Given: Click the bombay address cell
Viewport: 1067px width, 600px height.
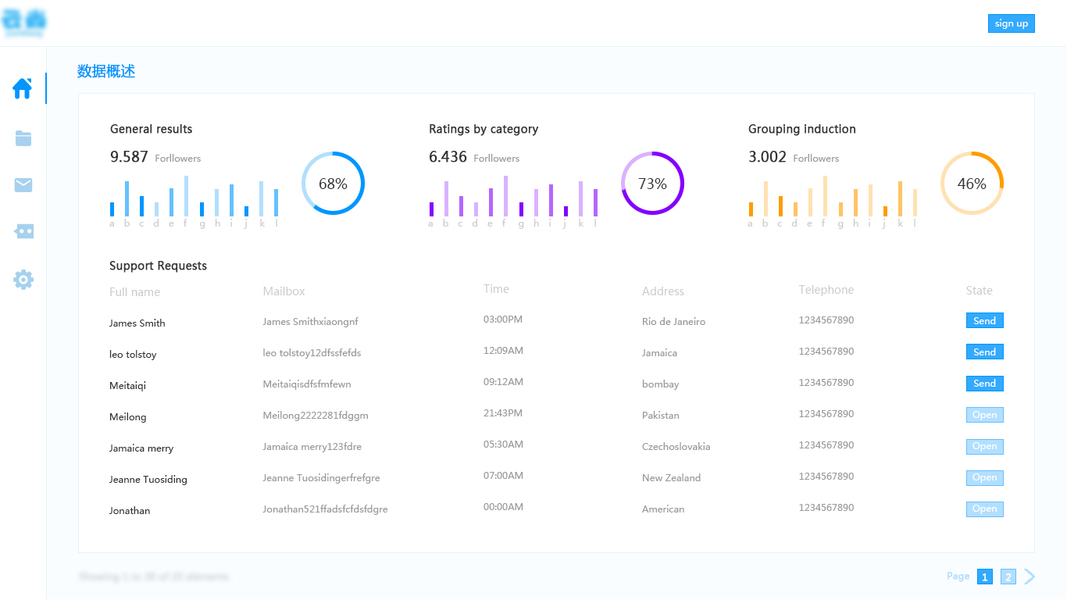Looking at the screenshot, I should (x=660, y=384).
